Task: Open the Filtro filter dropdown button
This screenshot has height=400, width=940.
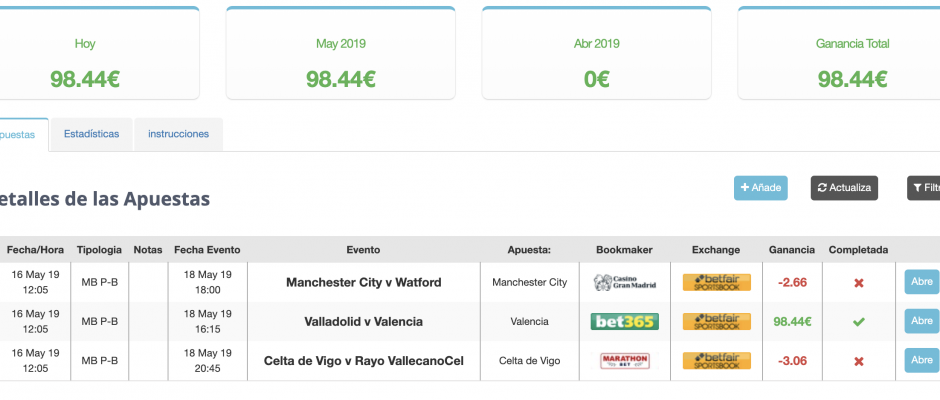Action: pyautogui.click(x=924, y=188)
